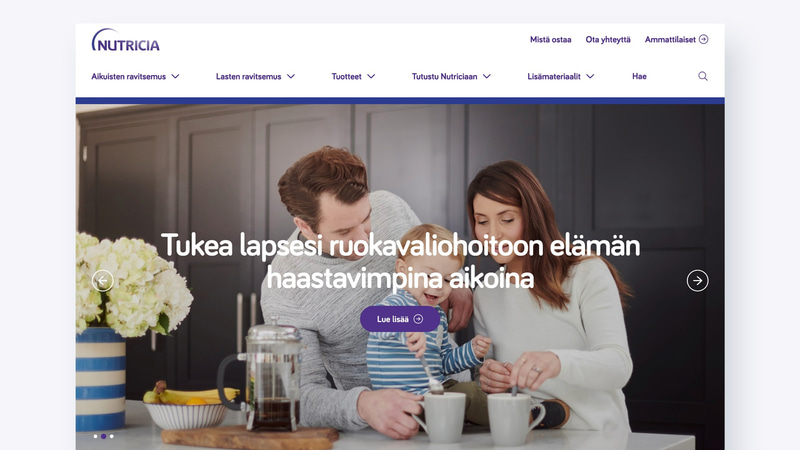Expand the Lisämateriaalit dropdown chevron
The image size is (800, 450).
[x=590, y=77]
